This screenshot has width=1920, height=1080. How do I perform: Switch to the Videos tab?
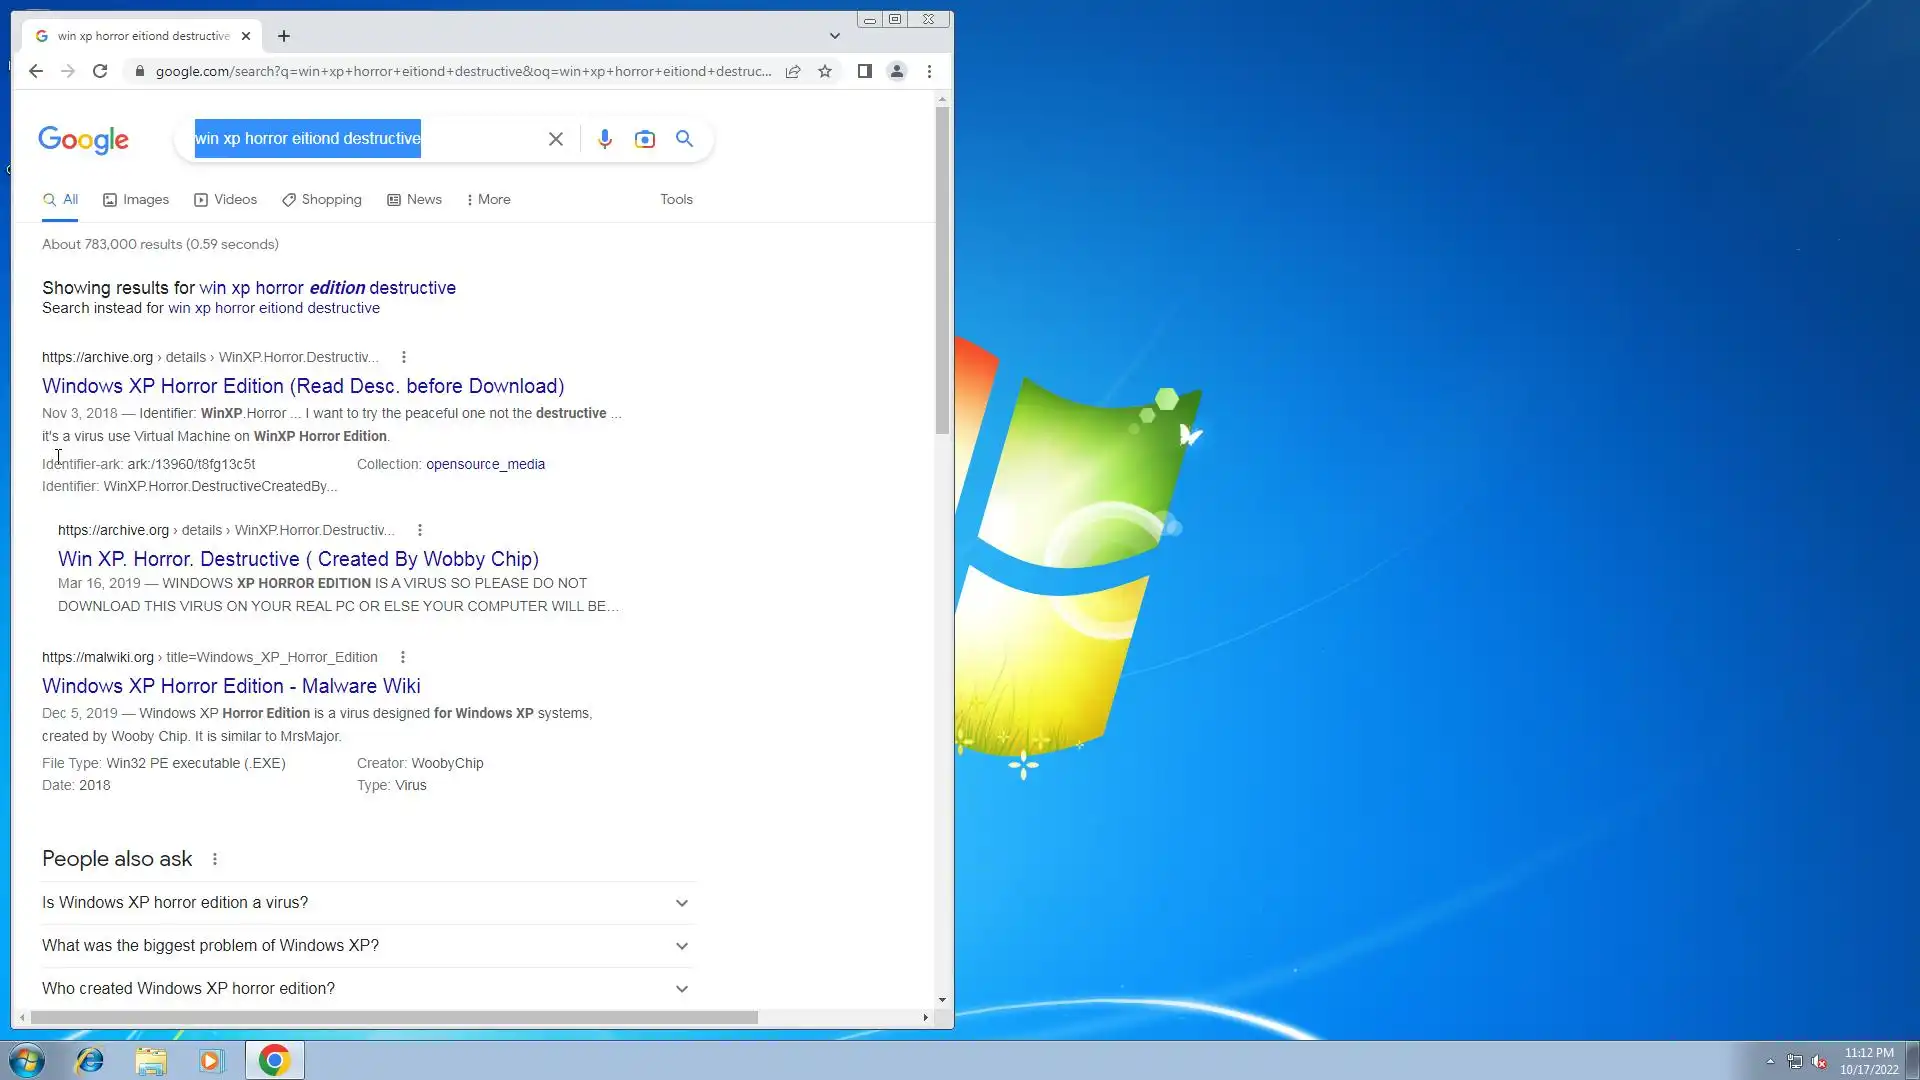click(226, 200)
